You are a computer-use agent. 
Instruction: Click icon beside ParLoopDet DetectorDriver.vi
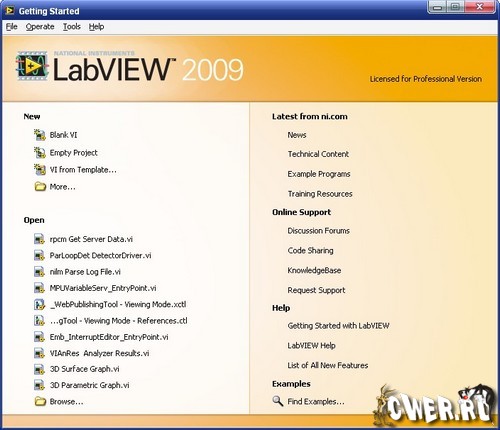pos(39,255)
